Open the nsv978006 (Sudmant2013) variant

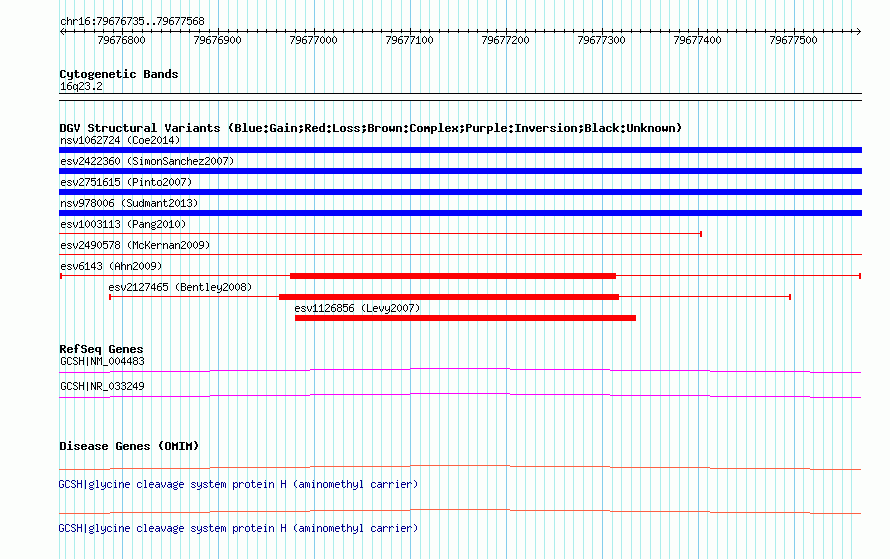pos(129,203)
